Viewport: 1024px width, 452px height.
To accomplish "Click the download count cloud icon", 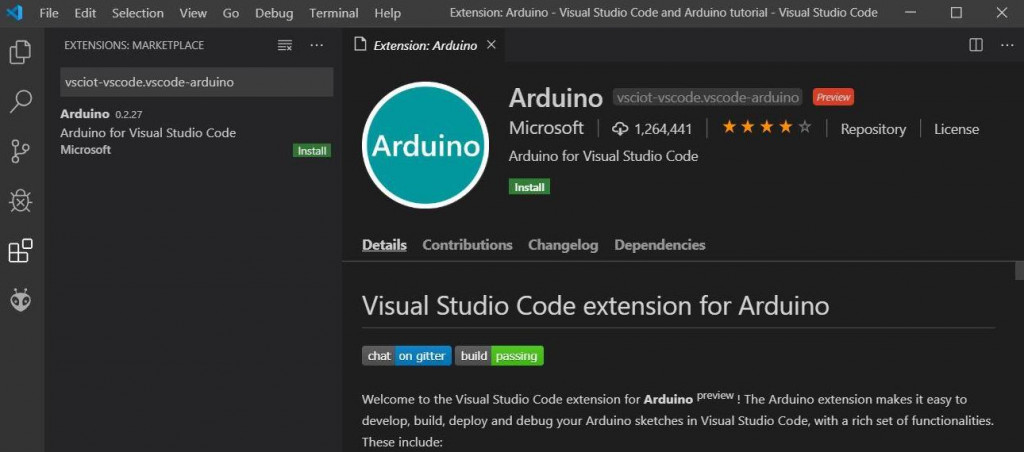I will (x=620, y=129).
